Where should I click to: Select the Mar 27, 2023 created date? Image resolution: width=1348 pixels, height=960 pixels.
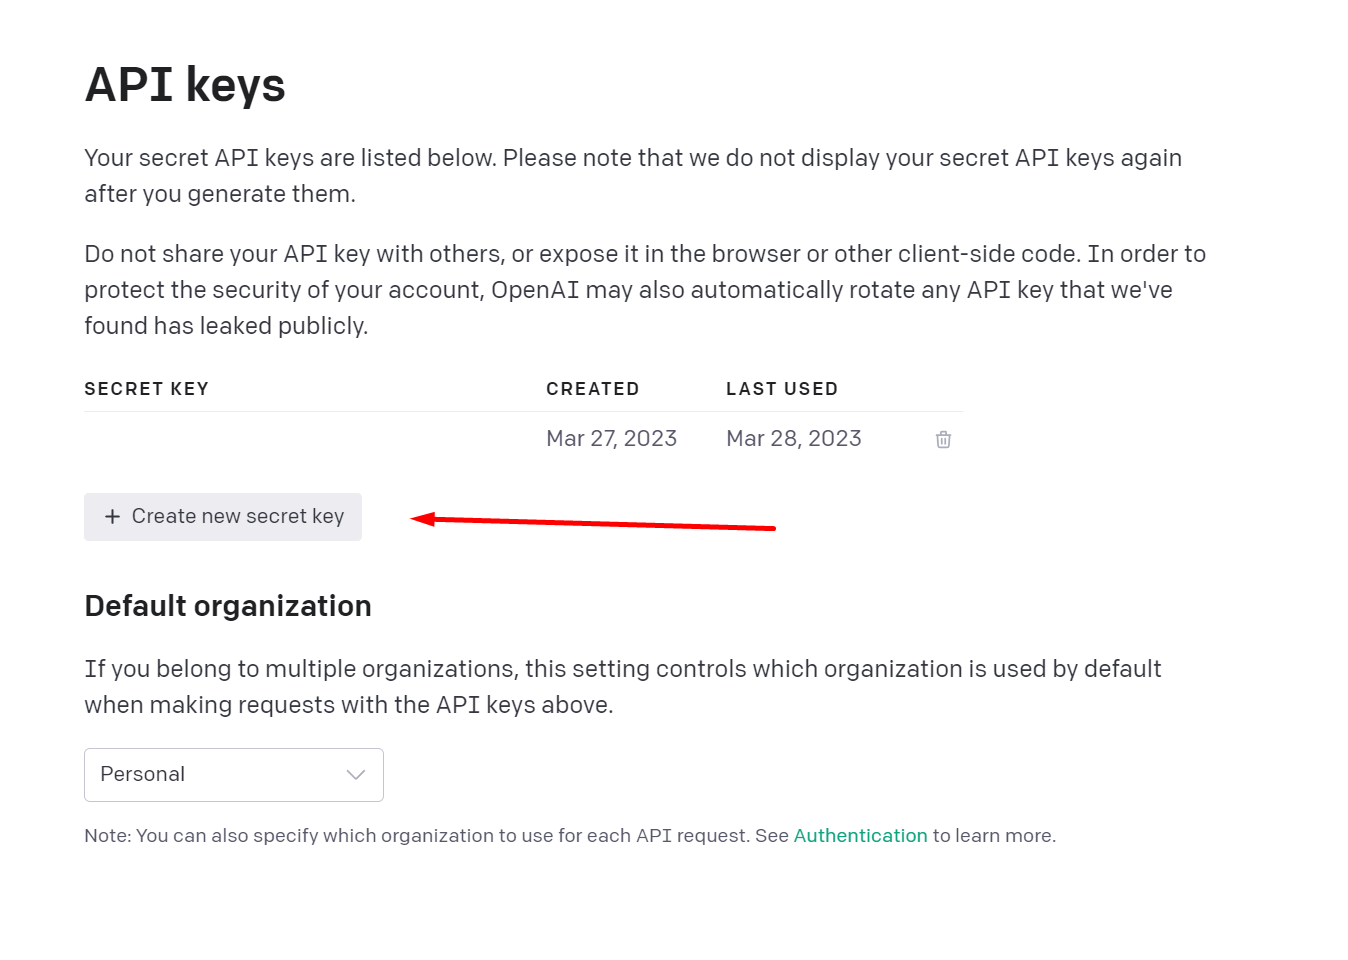[x=611, y=438]
